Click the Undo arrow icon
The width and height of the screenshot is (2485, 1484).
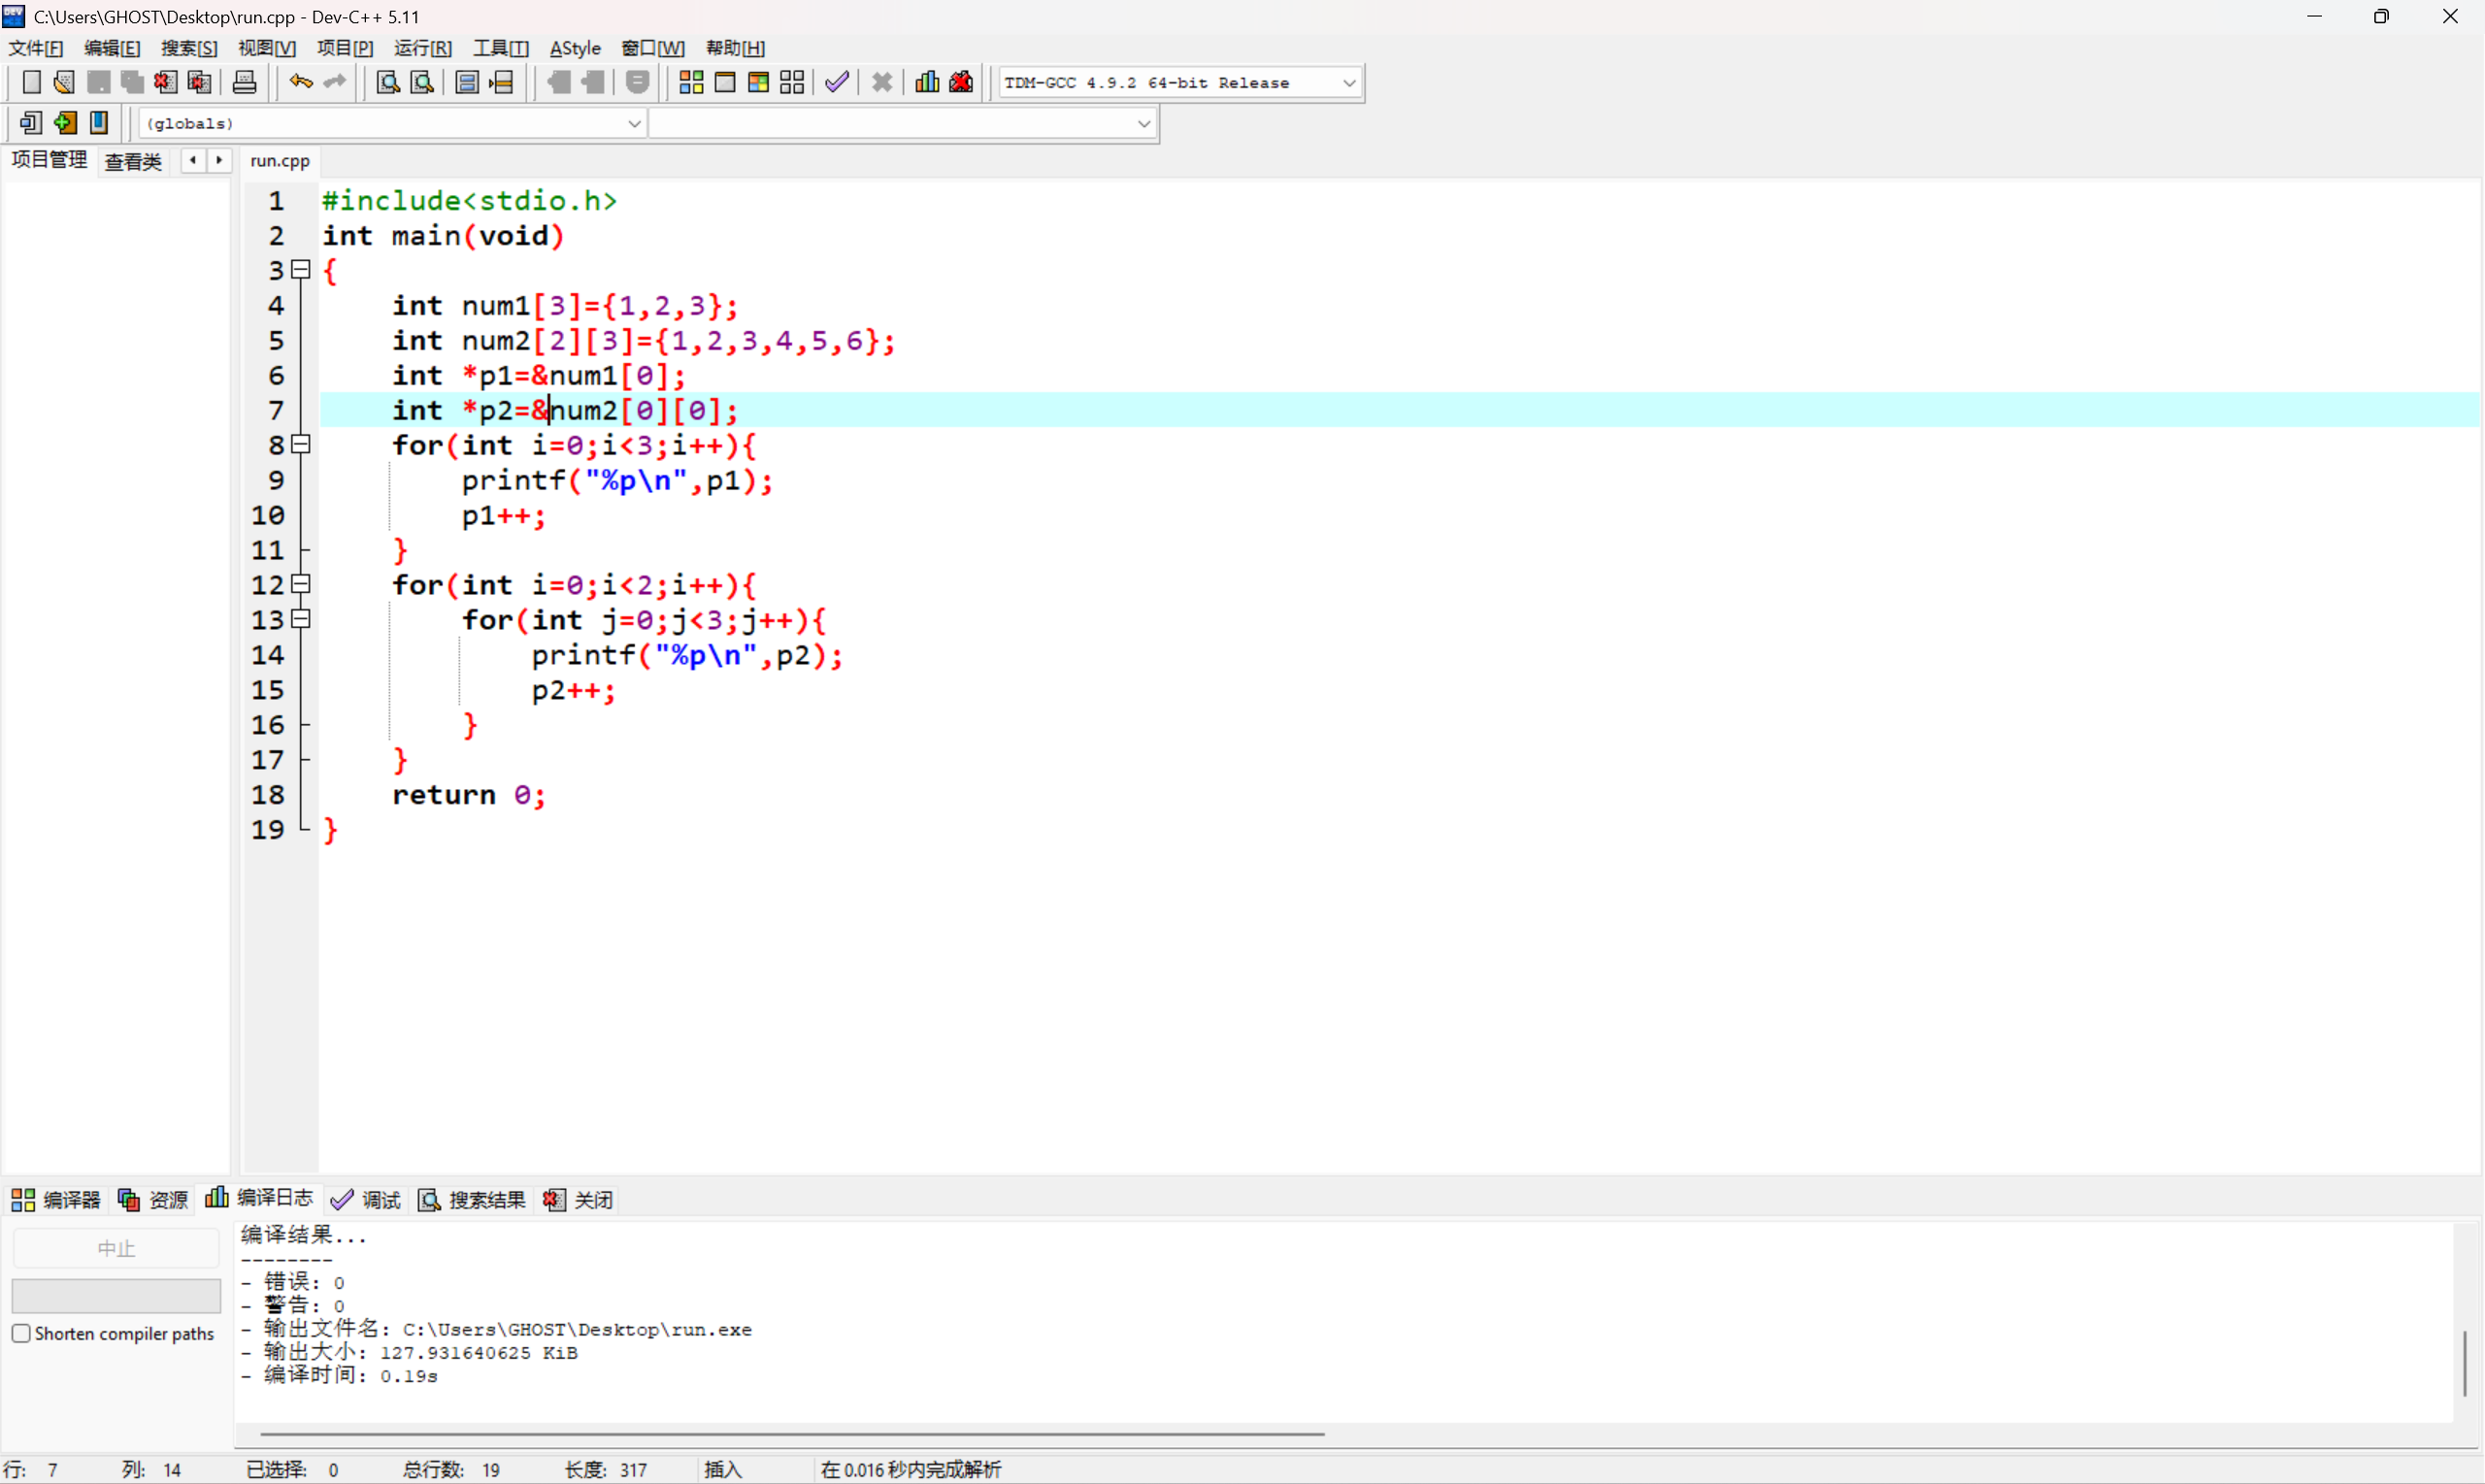[300, 82]
